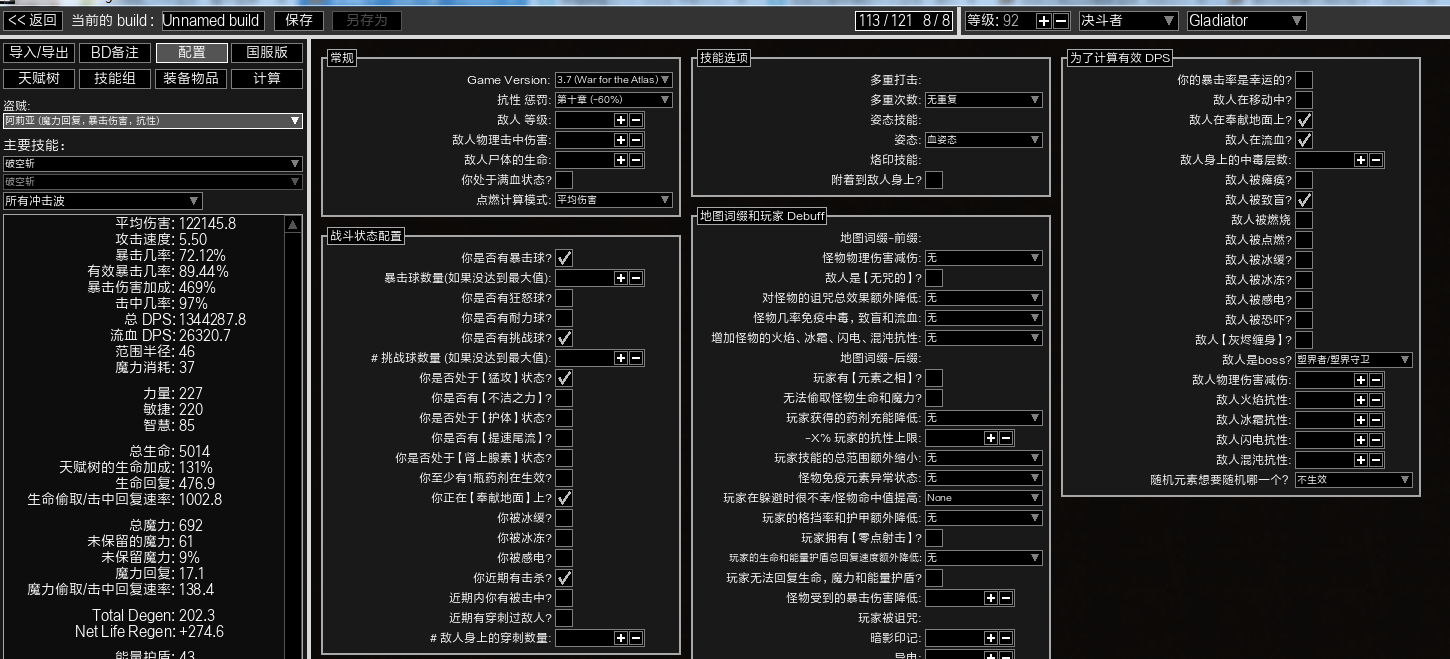Click the 保存 save button
Viewport: 1450px width, 659px height.
tap(299, 20)
